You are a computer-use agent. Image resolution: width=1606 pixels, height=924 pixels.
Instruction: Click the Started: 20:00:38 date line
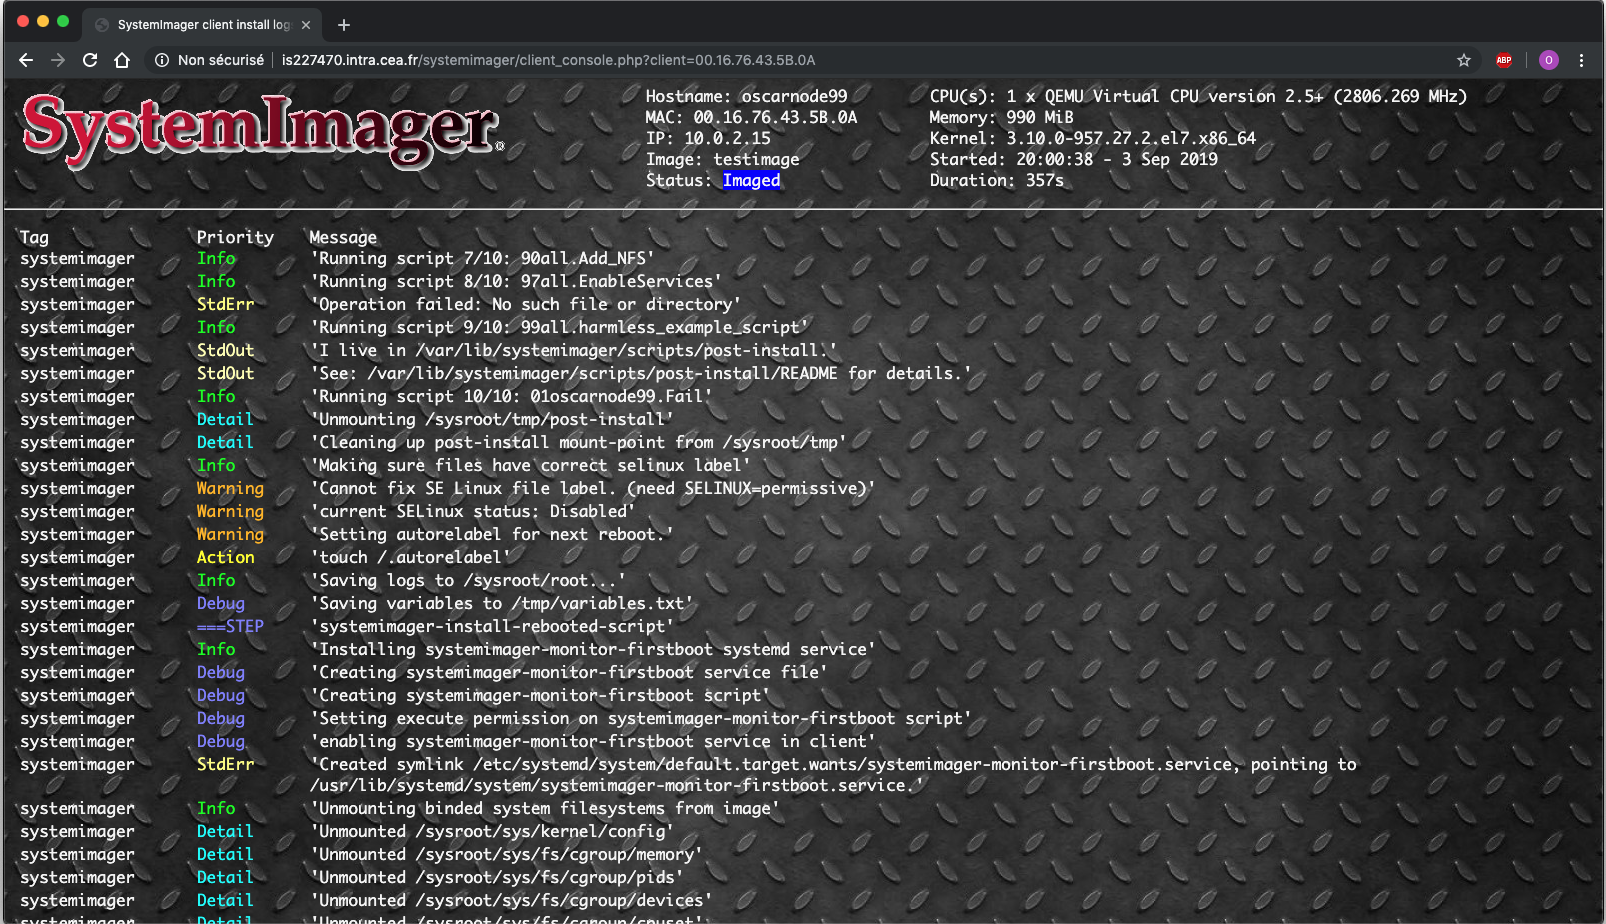1073,159
